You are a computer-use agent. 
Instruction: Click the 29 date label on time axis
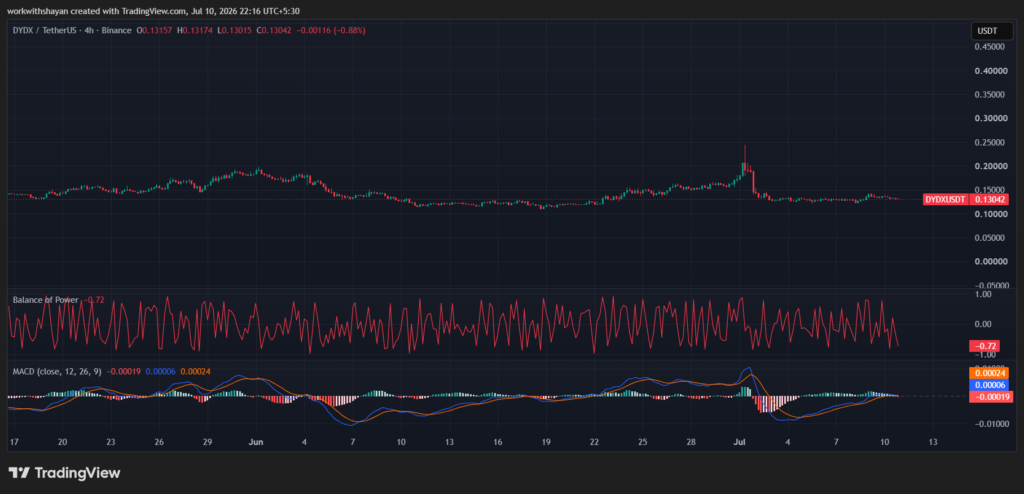point(207,442)
